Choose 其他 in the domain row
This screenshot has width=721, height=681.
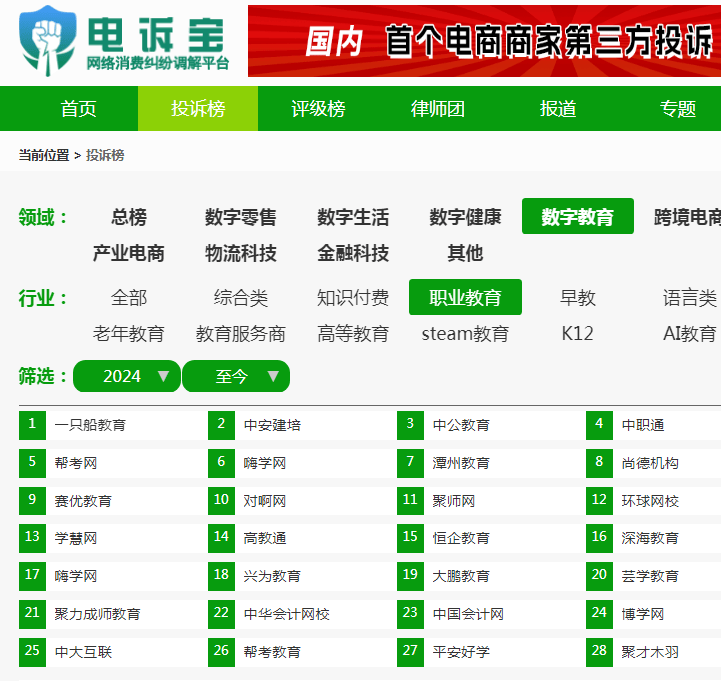coord(465,253)
